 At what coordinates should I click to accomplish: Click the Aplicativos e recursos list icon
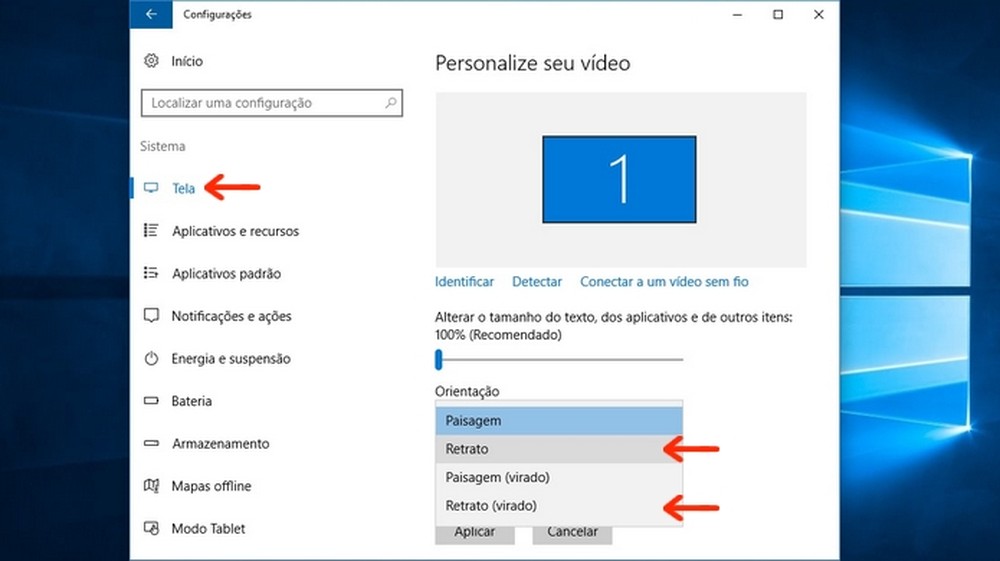(151, 230)
